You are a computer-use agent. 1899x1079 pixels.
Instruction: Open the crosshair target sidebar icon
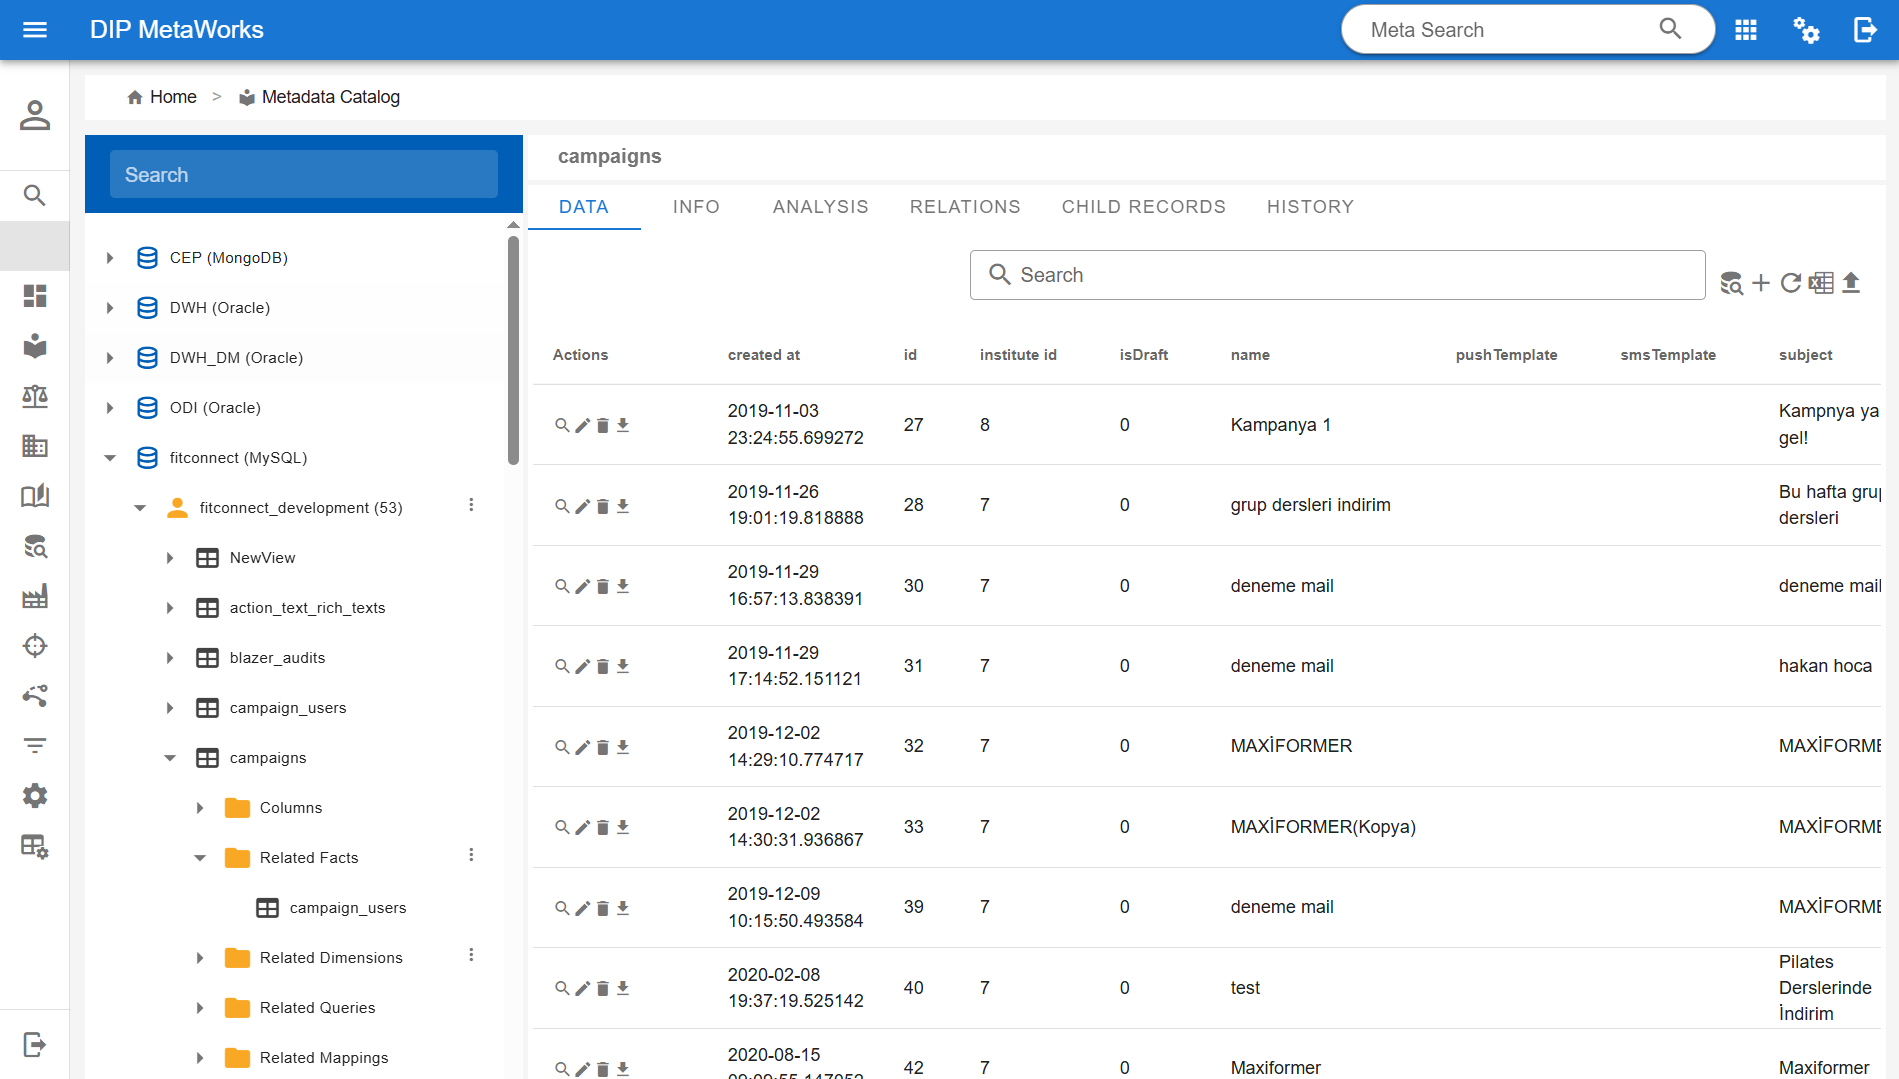pyautogui.click(x=35, y=646)
